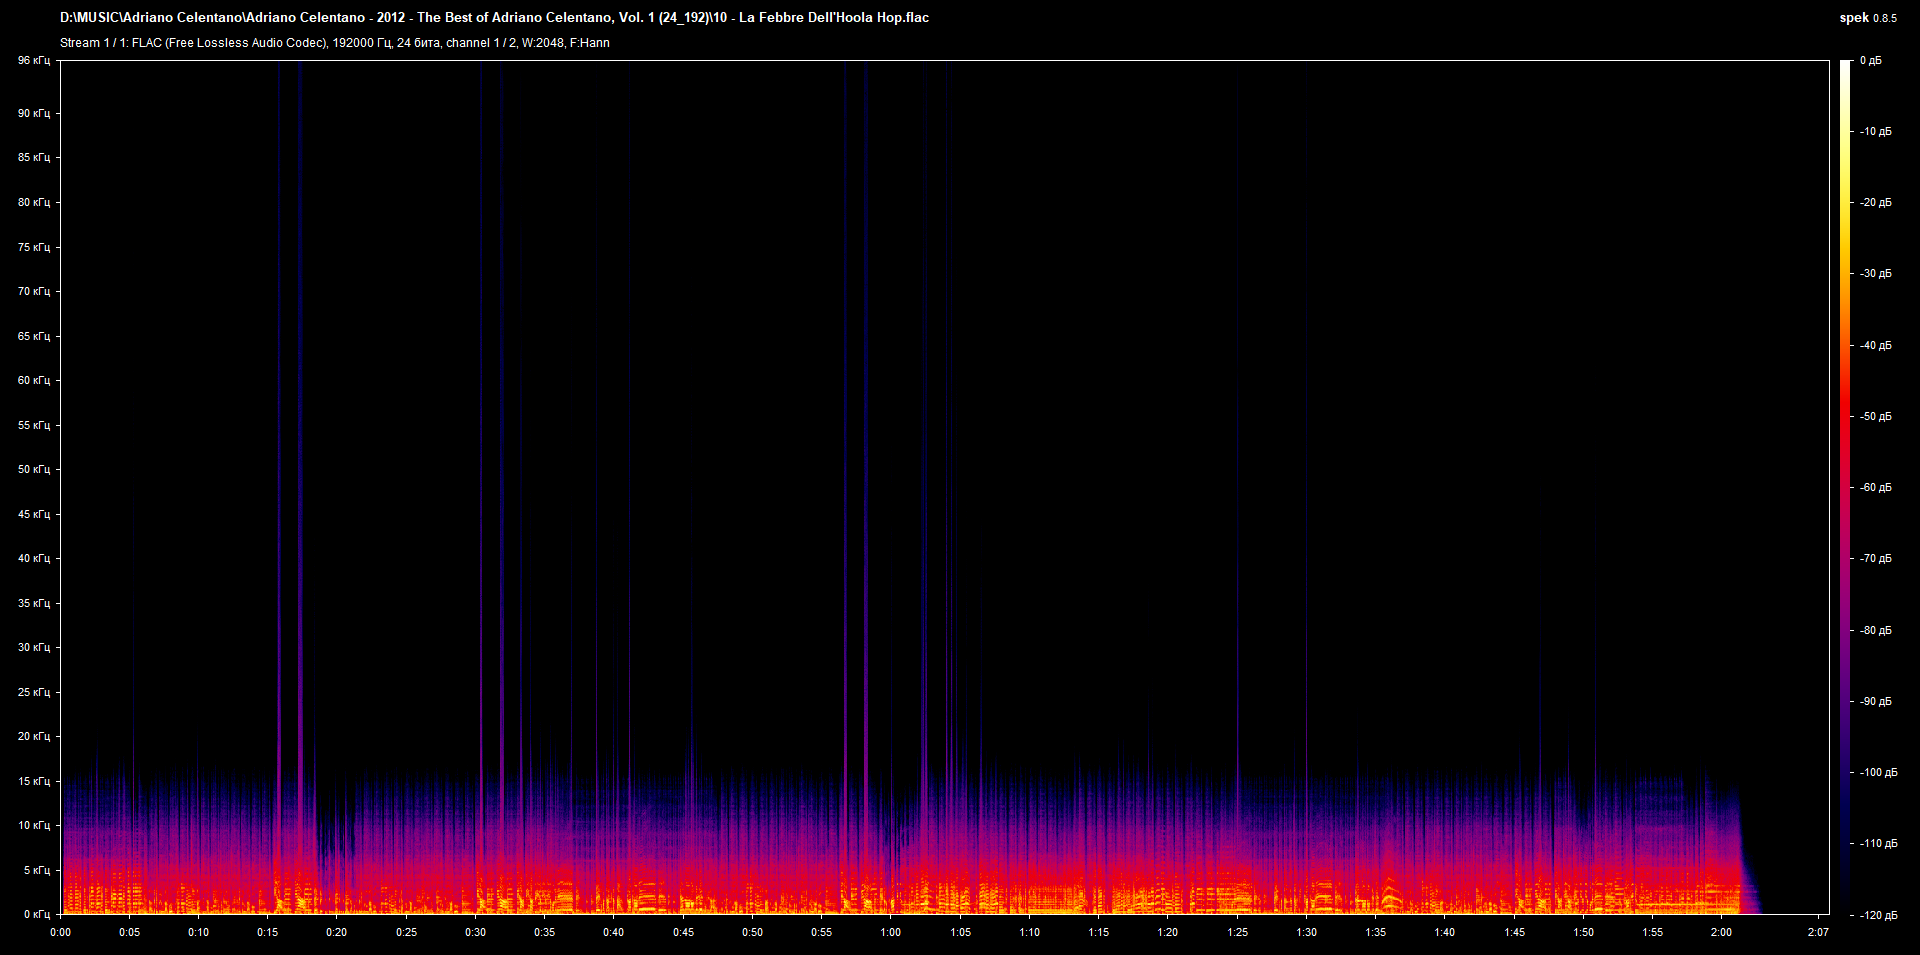Screen dimensions: 1920x955
Task: Click the 0:30 time axis marker
Action: click(x=475, y=932)
